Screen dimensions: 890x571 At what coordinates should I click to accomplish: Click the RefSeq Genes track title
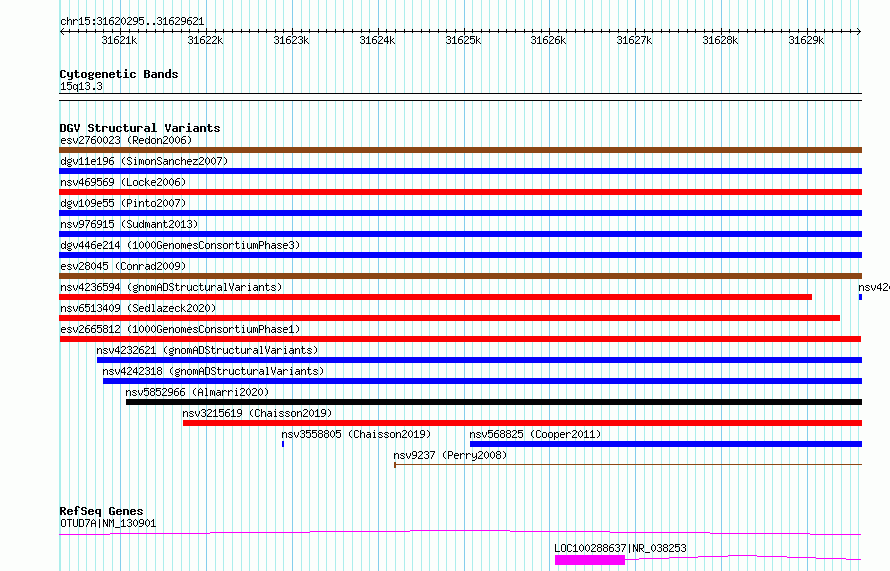pos(101,511)
